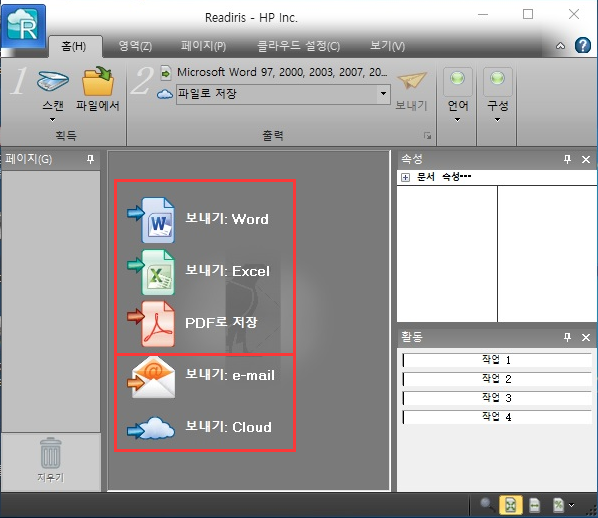Click the 지우기 trash can icon
The width and height of the screenshot is (598, 518).
click(51, 453)
